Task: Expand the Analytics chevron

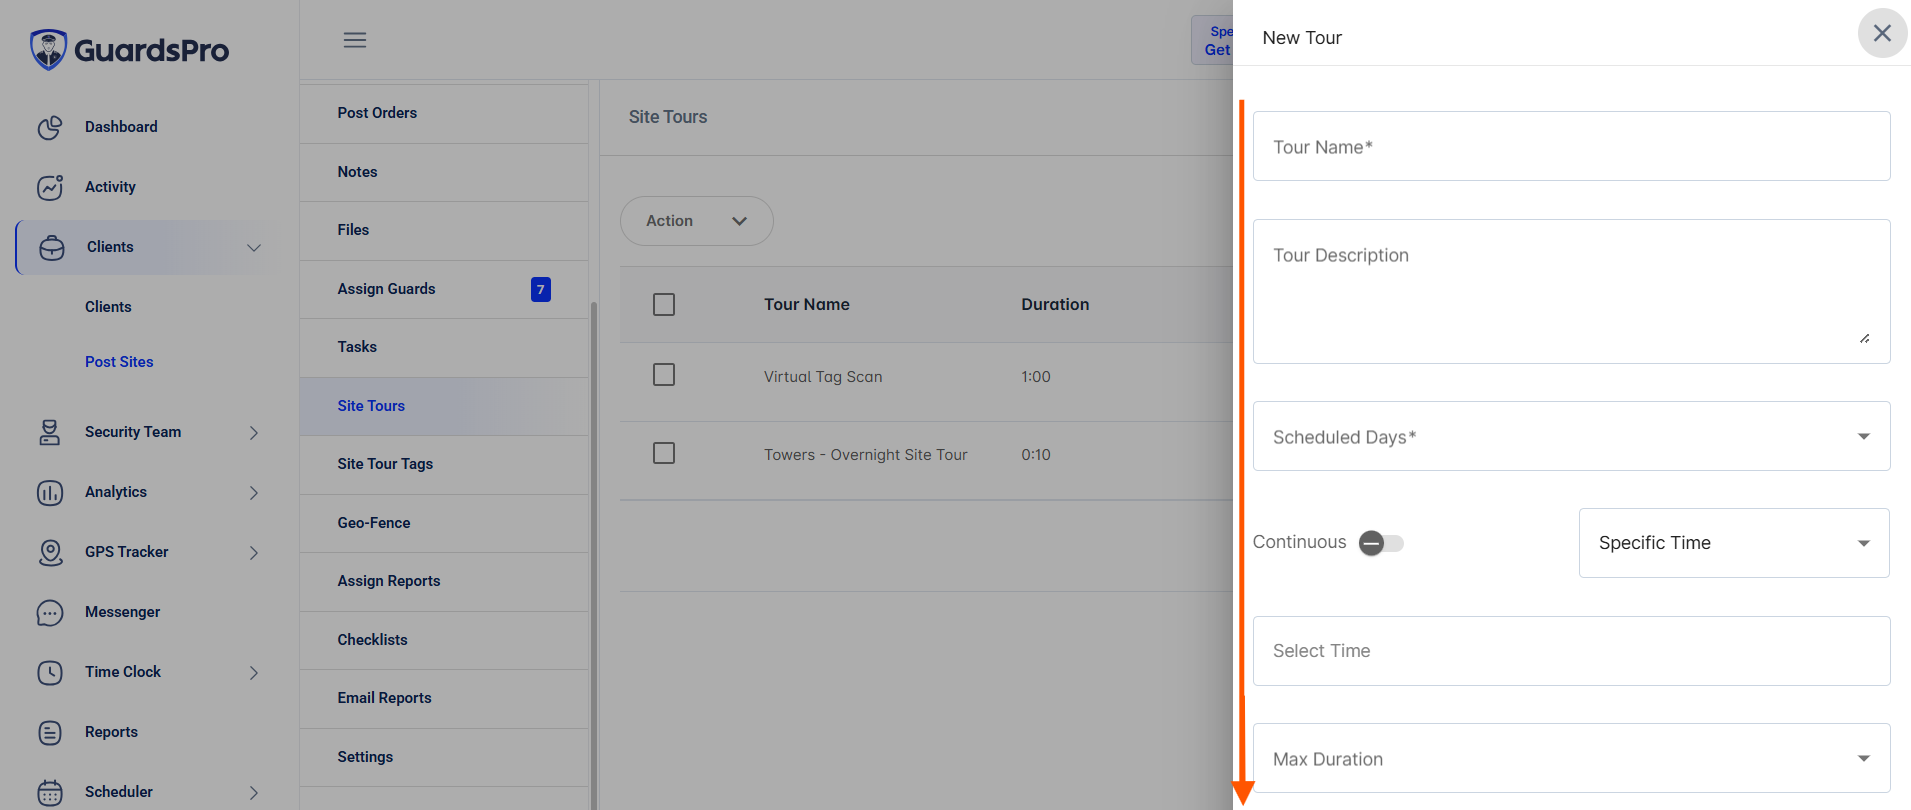Action: click(254, 493)
